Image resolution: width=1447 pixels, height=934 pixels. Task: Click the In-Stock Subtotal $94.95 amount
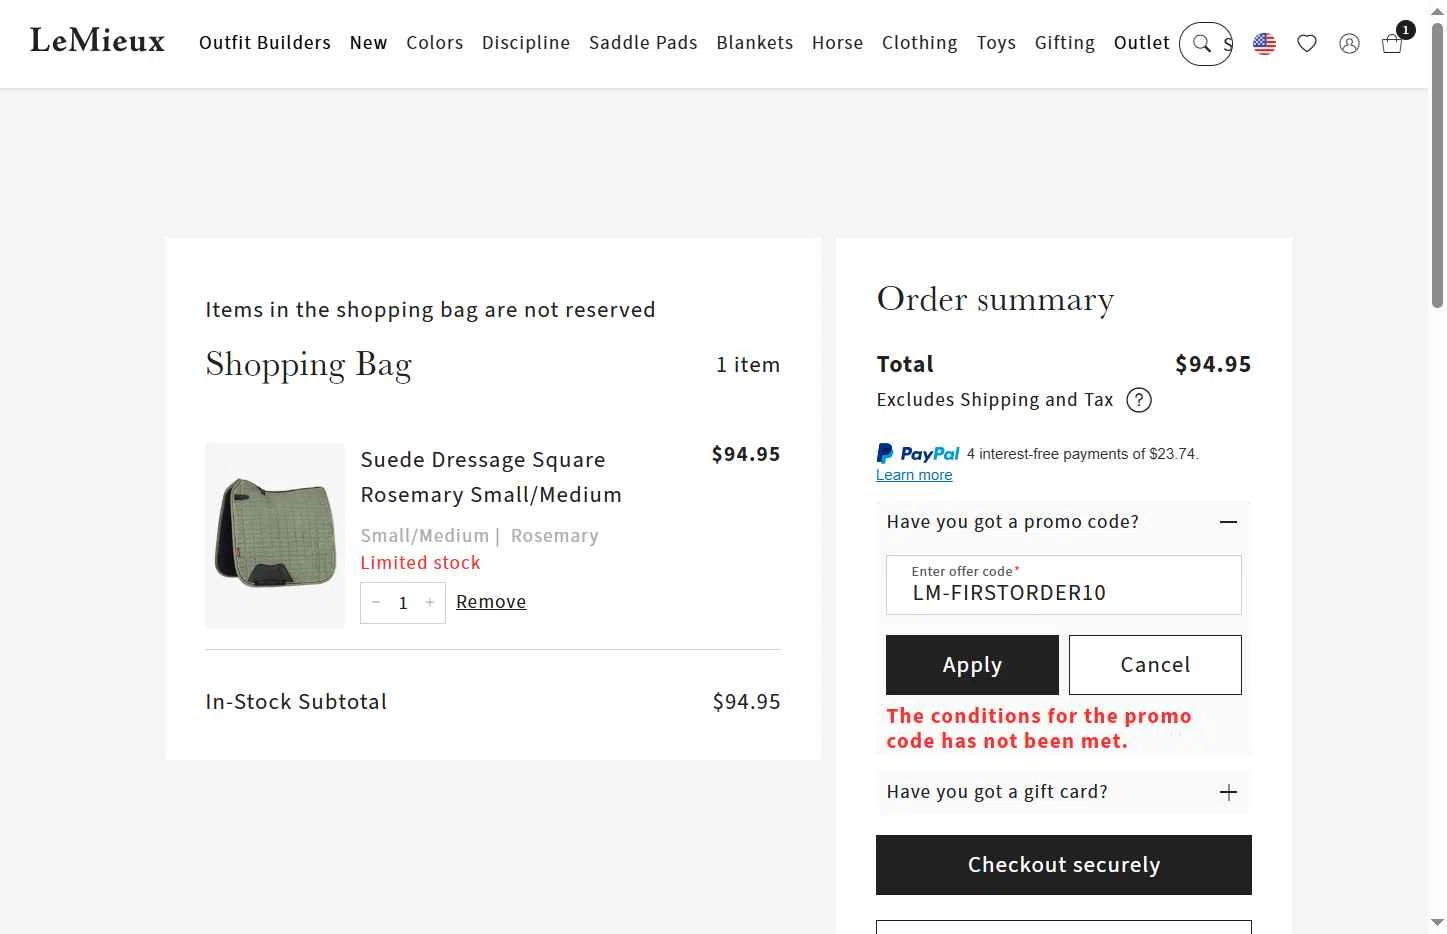point(746,702)
